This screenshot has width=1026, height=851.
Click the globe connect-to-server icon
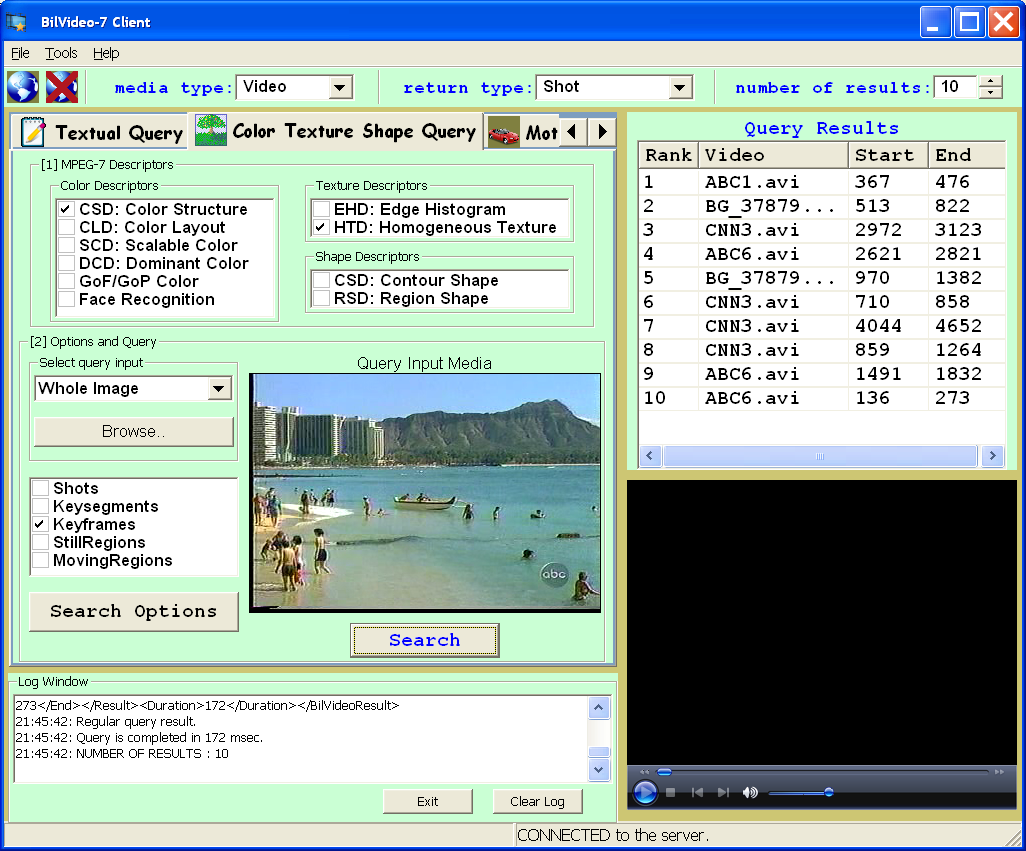point(22,87)
